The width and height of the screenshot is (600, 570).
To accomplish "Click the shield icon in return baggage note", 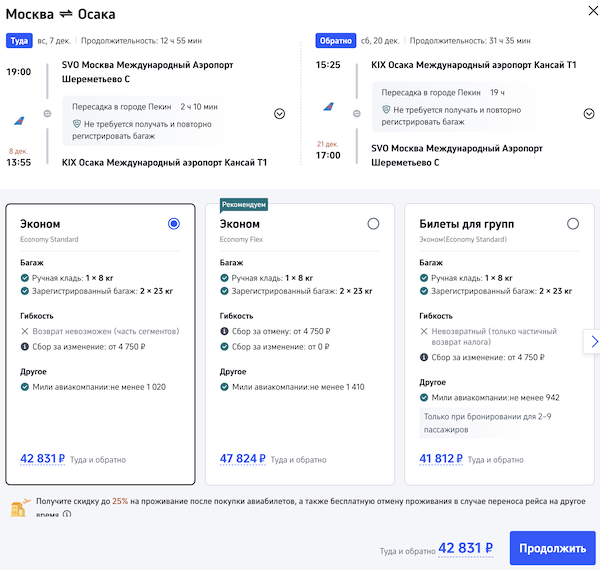I will 385,110.
